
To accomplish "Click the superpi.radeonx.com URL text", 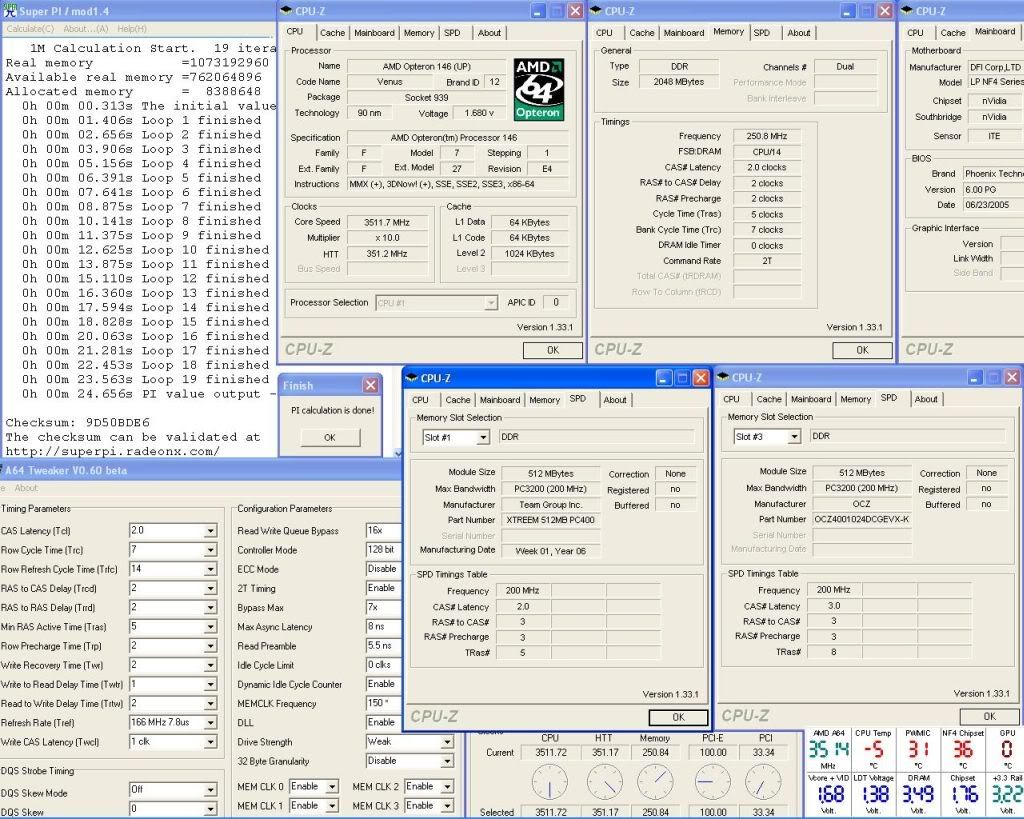I will [x=112, y=451].
